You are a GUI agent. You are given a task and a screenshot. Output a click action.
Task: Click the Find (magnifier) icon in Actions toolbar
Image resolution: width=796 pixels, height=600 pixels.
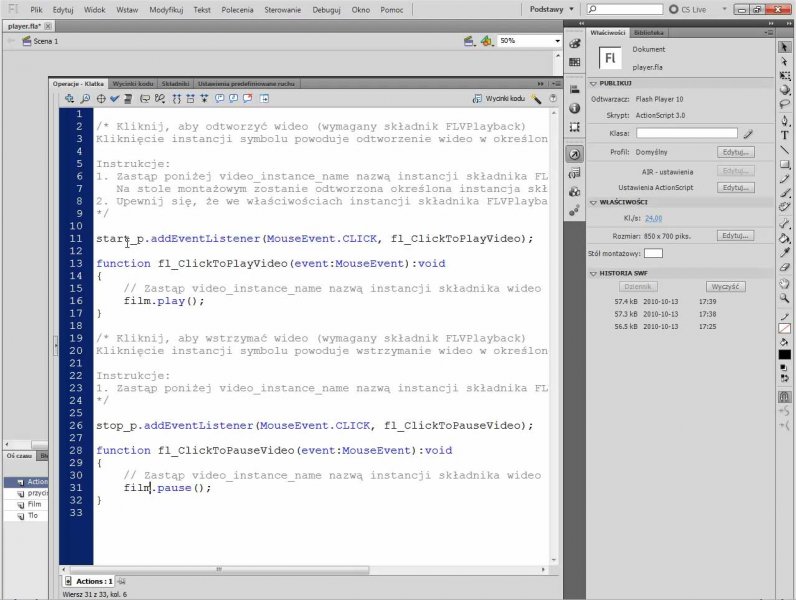[86, 99]
